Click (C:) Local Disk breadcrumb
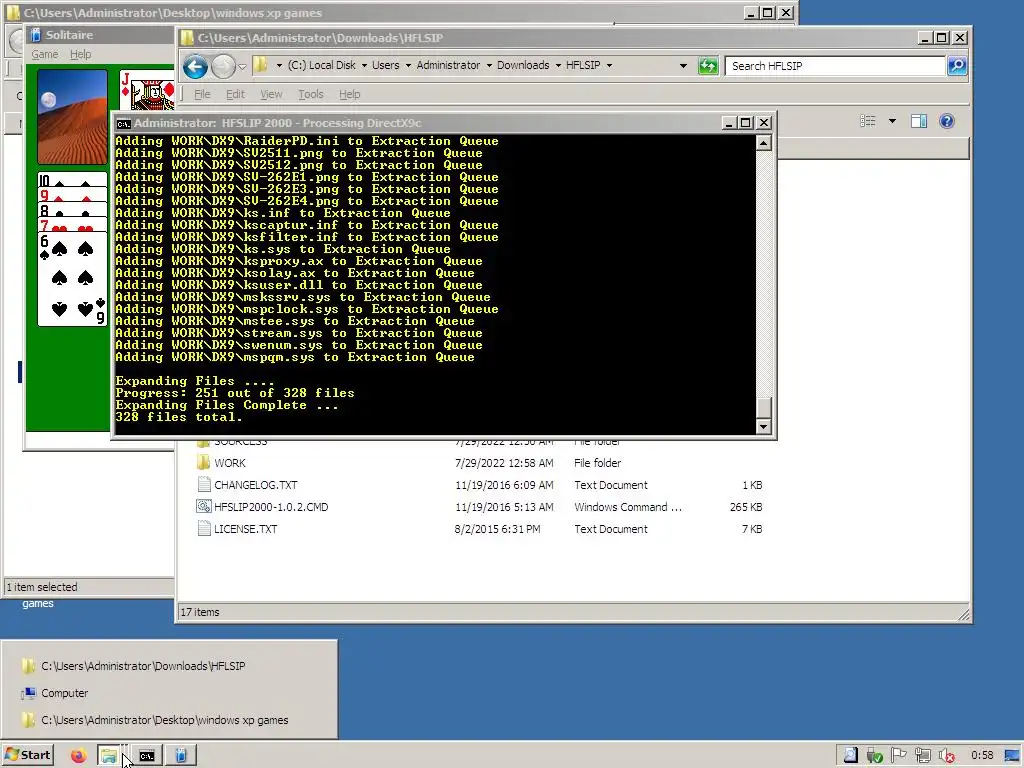Viewport: 1024px width, 768px height. 322,65
